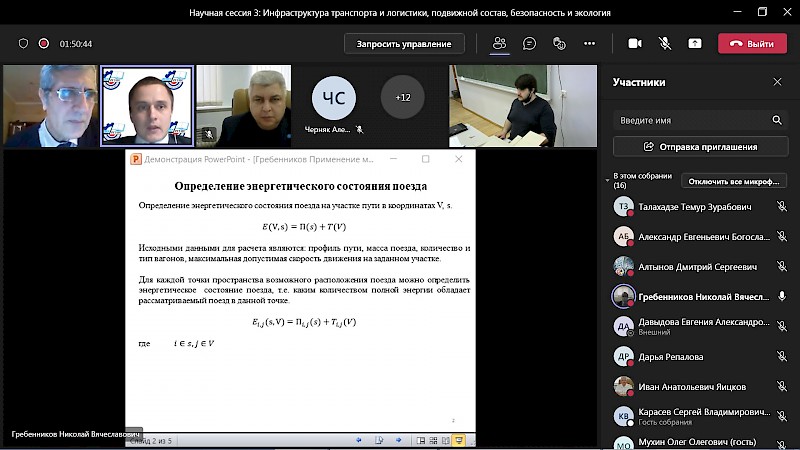800x450 pixels.
Task: Toggle your microphone mute
Action: tap(664, 43)
